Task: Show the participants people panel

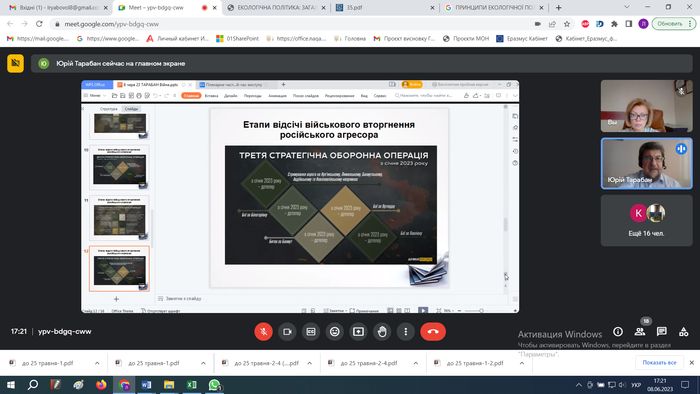Action: coord(640,332)
